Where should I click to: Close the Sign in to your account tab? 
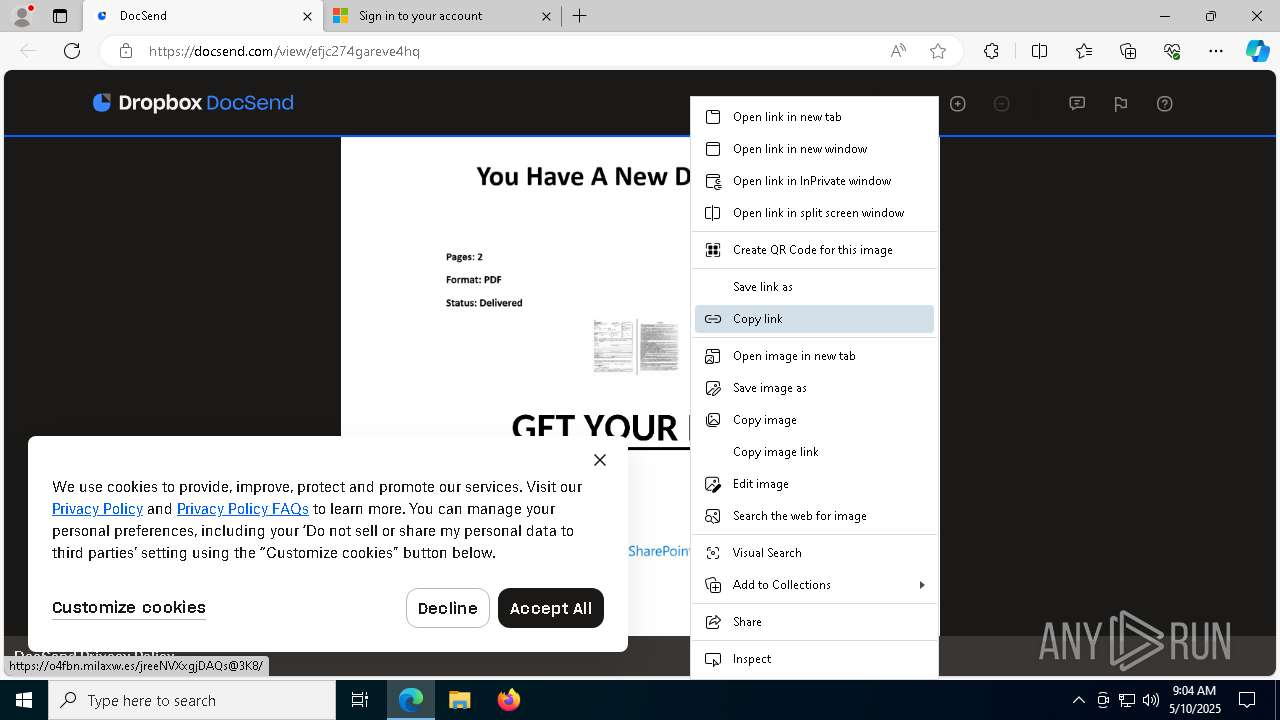coord(546,16)
